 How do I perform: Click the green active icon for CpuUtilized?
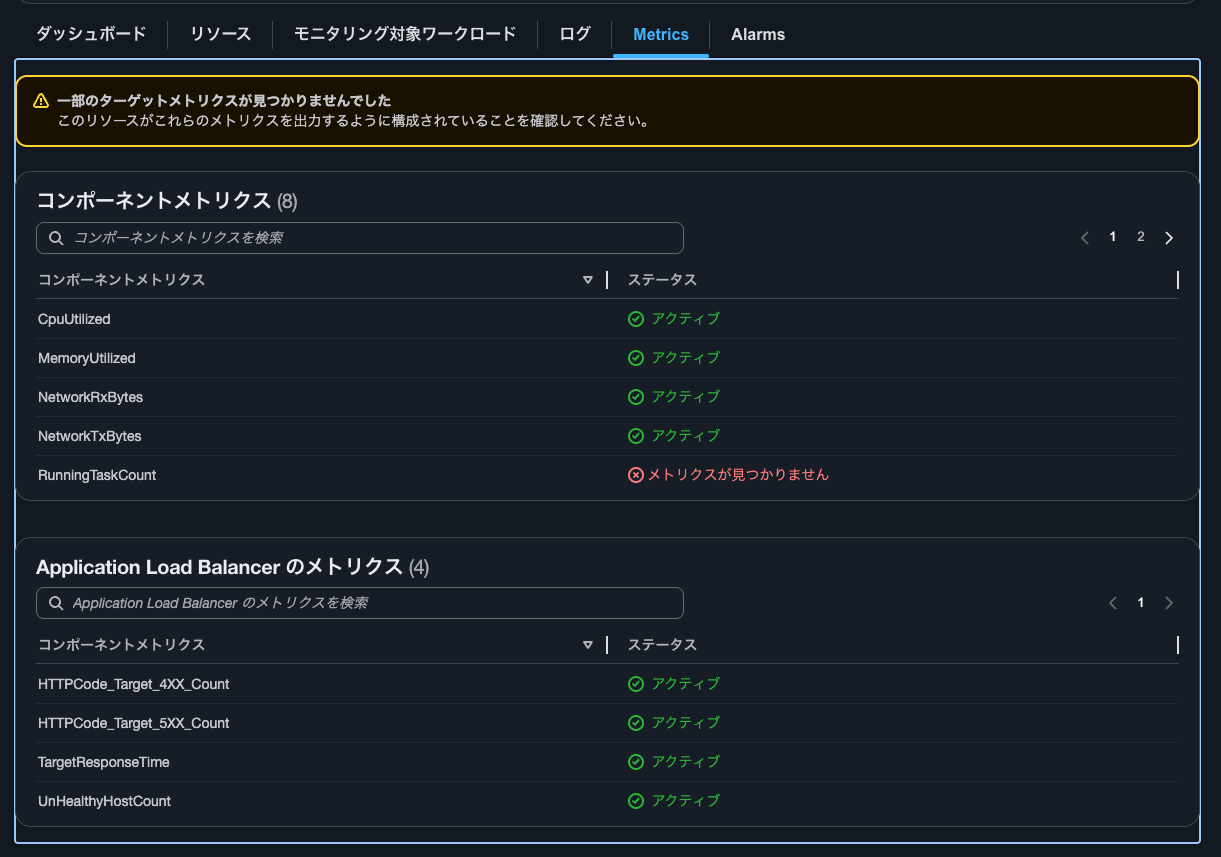635,319
